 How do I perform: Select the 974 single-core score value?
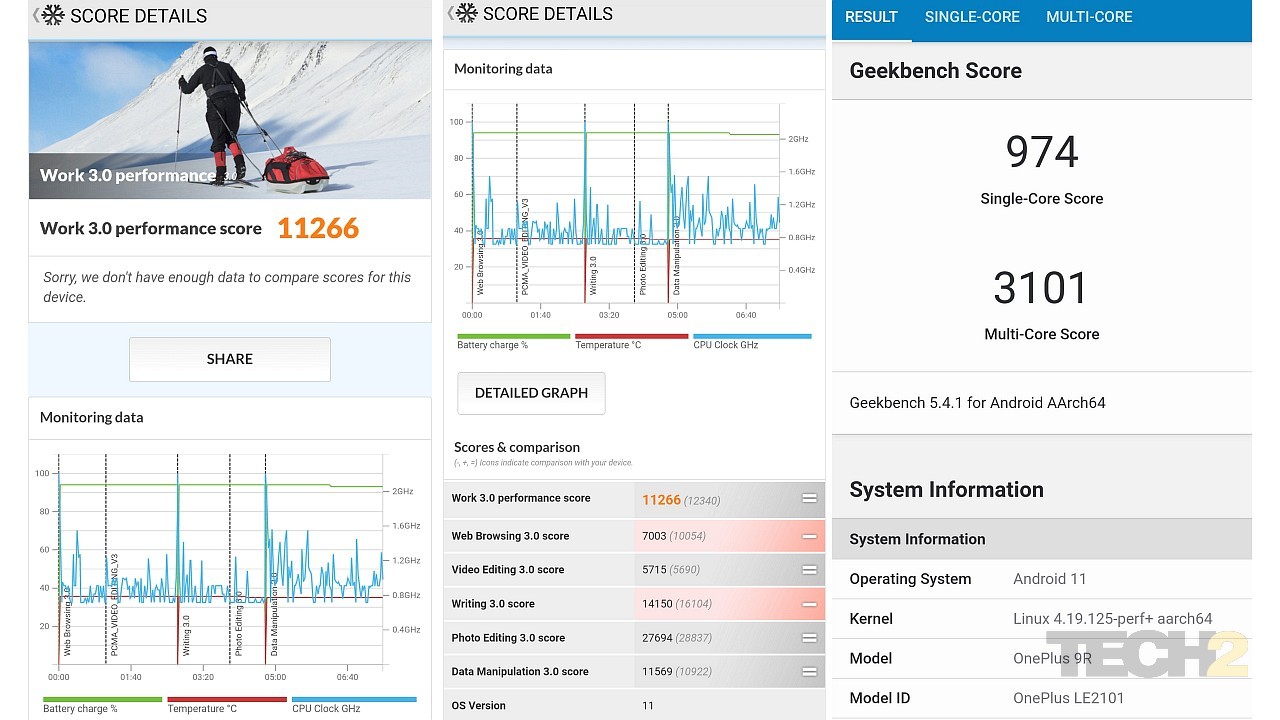pyautogui.click(x=1041, y=152)
